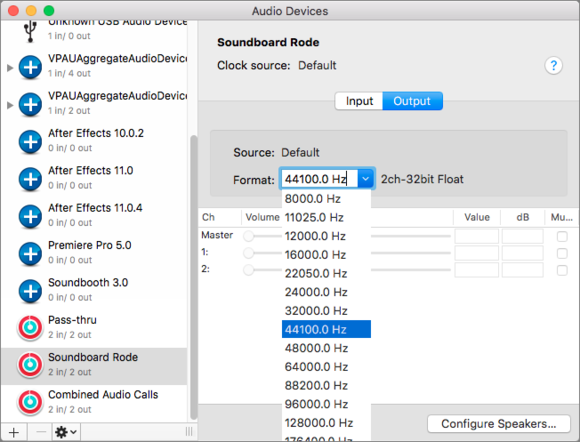Expand the first VPAUAggregateAudioDevice entry
Image resolution: width=580 pixels, height=442 pixels.
pos(10,68)
